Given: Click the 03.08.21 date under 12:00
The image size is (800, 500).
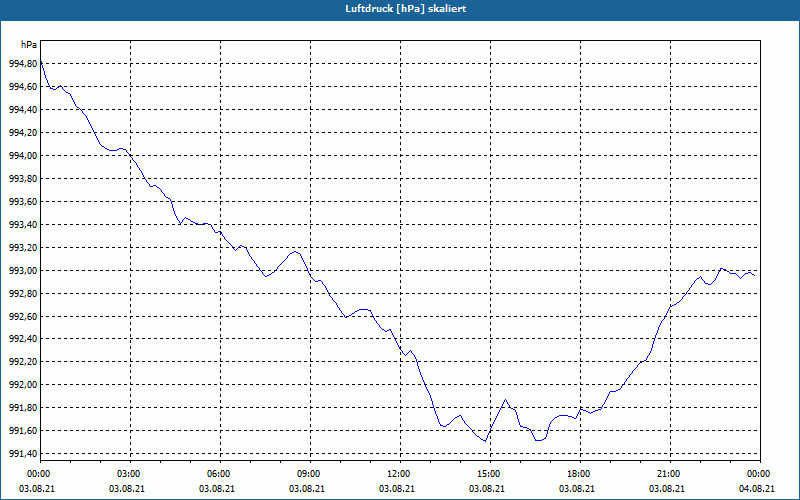Looking at the screenshot, I should [397, 488].
